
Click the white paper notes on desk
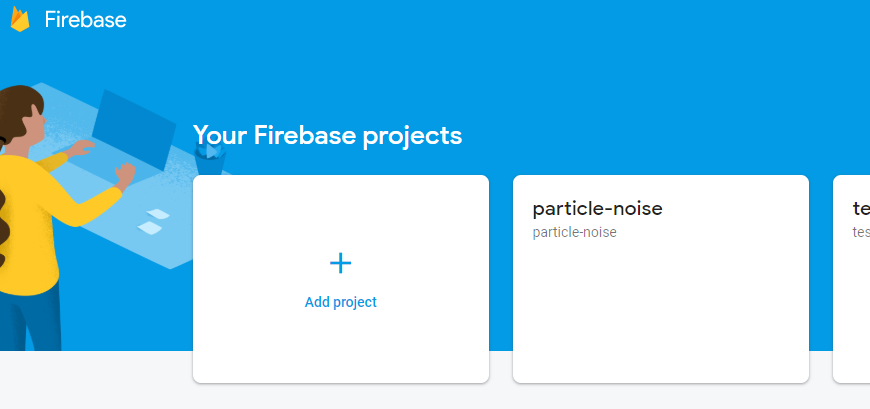pos(153,221)
